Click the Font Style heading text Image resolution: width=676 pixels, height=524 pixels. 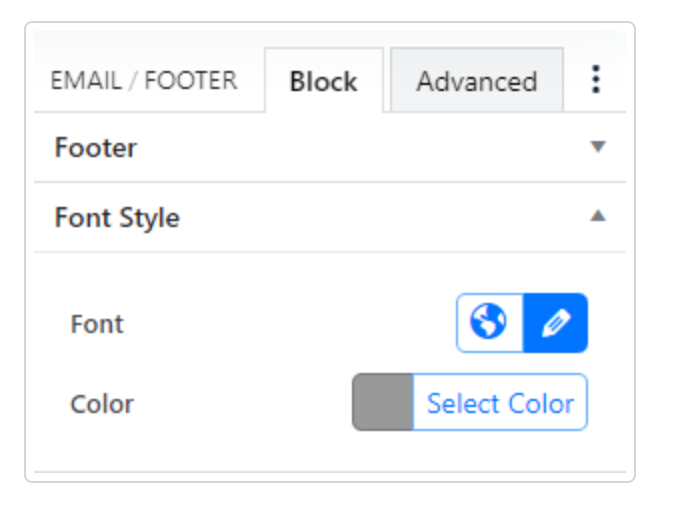pos(117,217)
